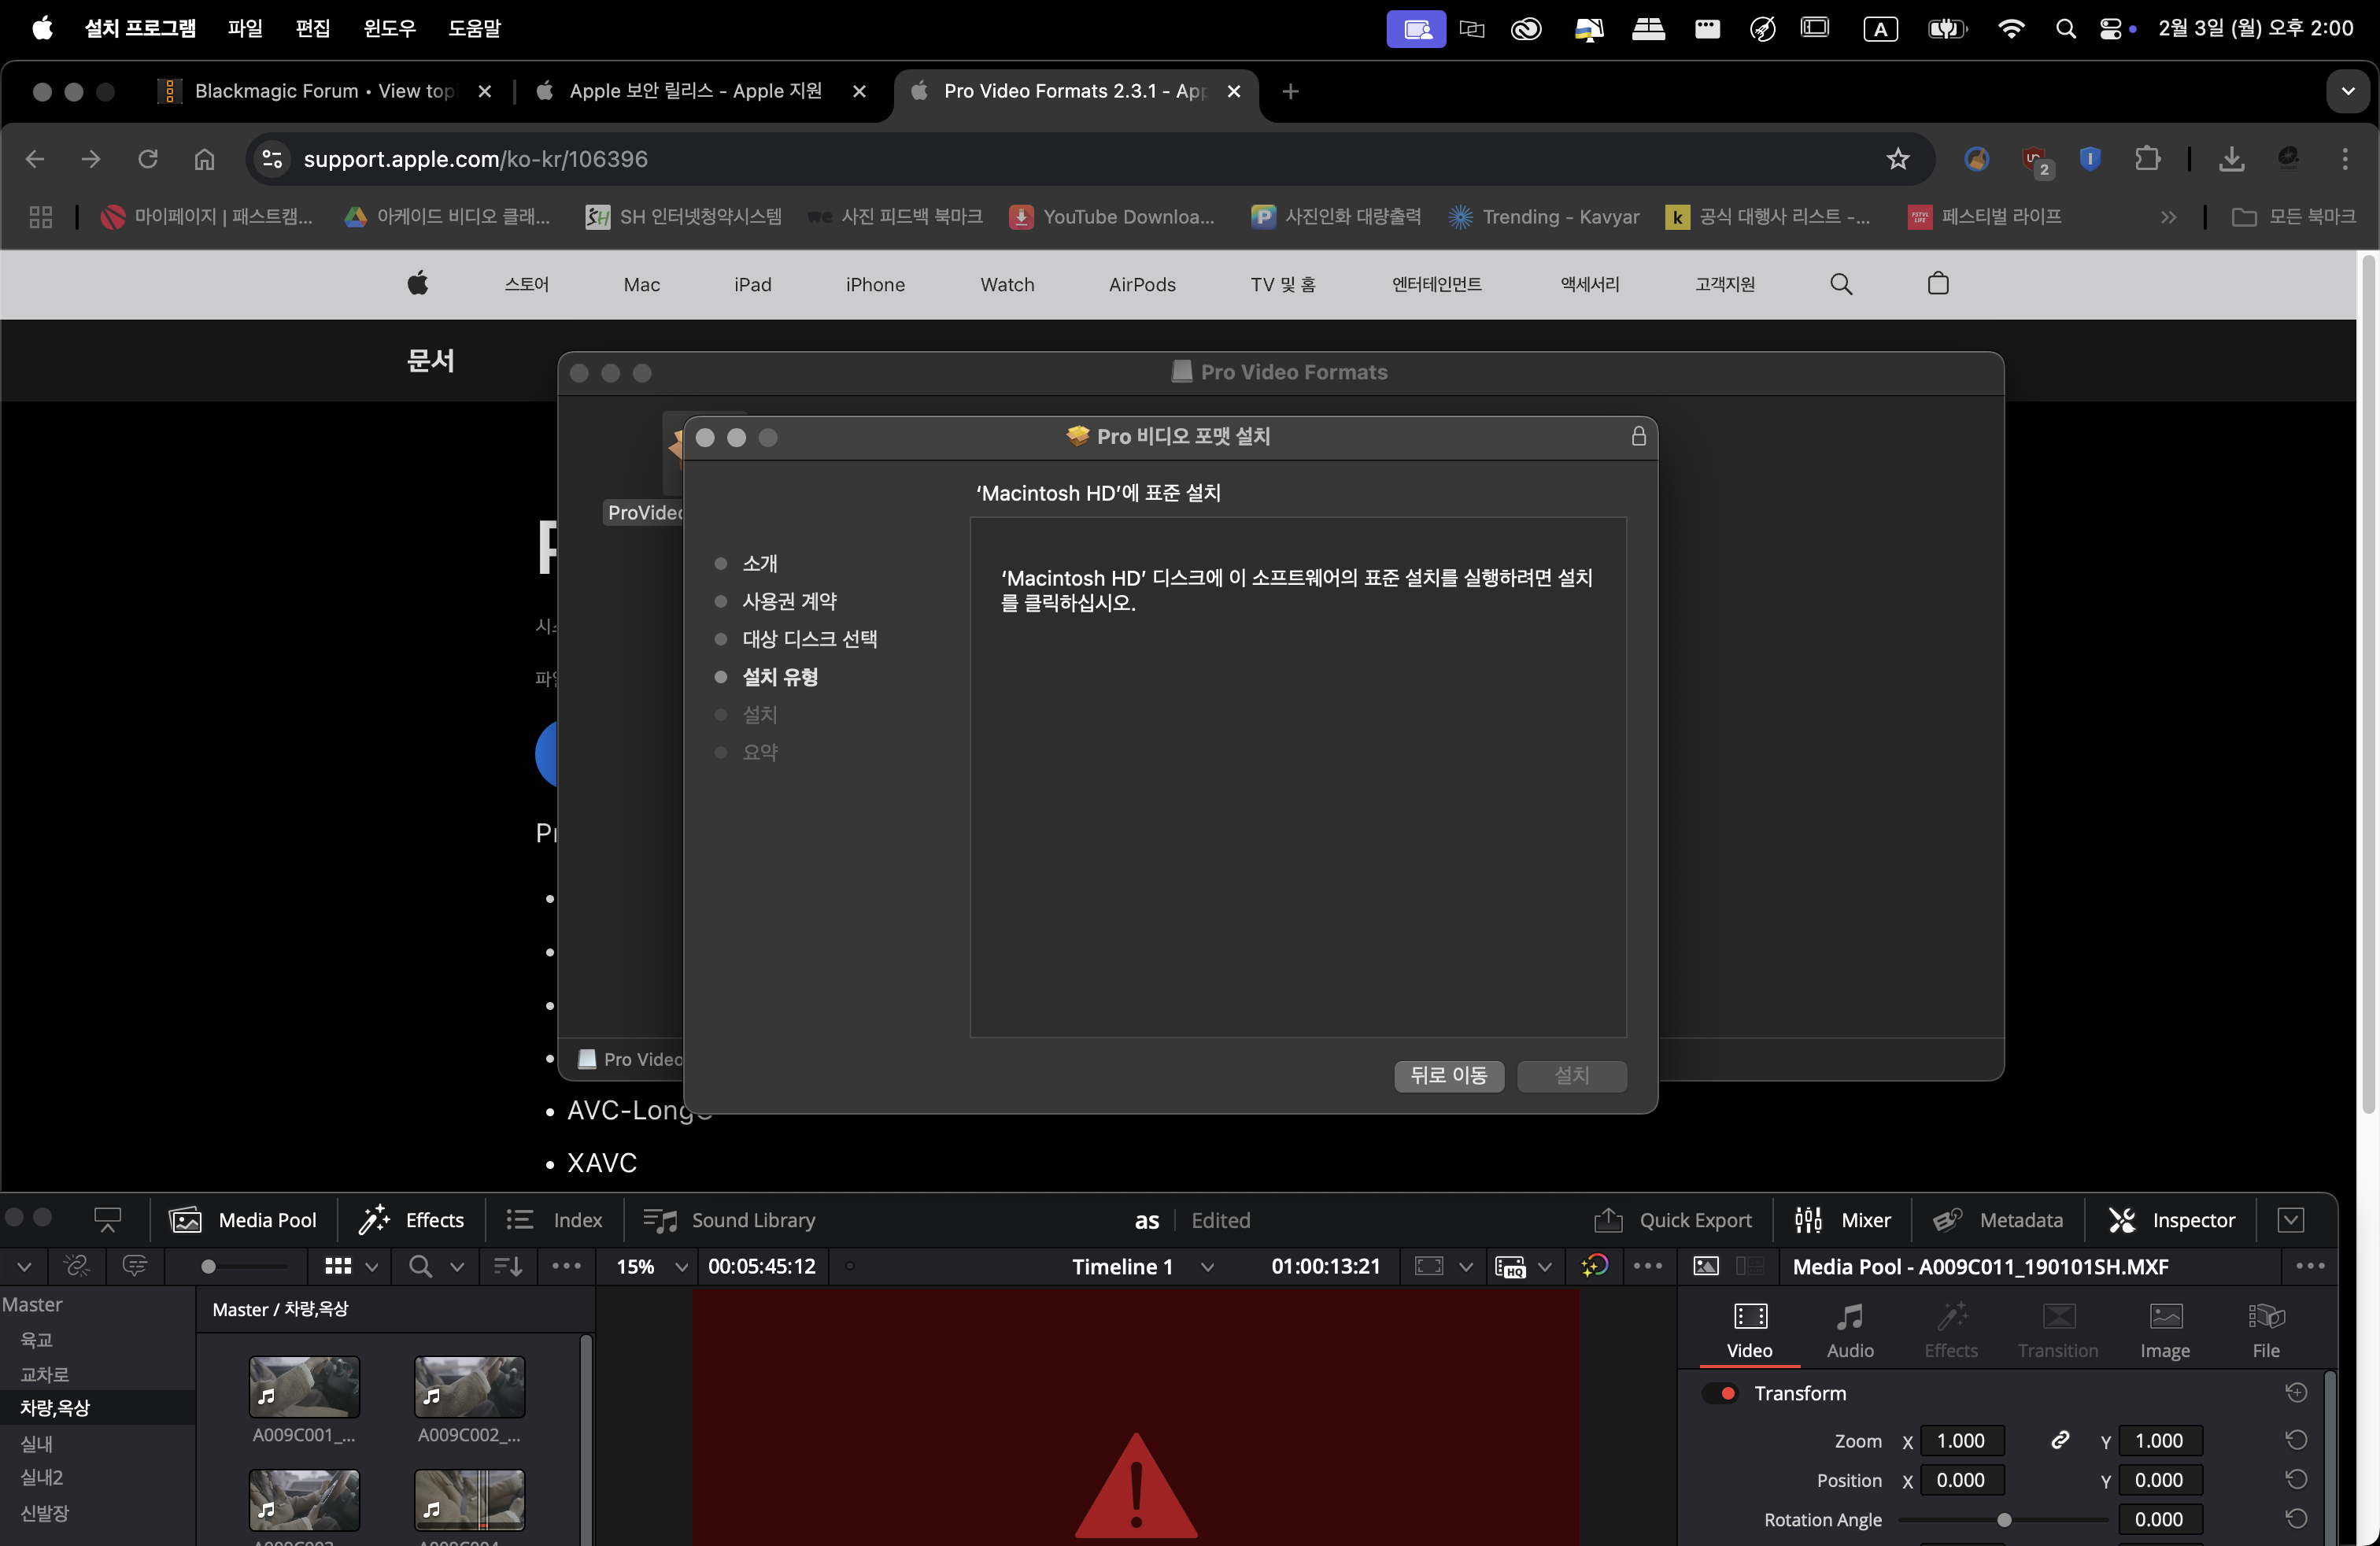Open the 파일 menu in menu bar
Viewport: 2380px width, 1546px height.
245,28
